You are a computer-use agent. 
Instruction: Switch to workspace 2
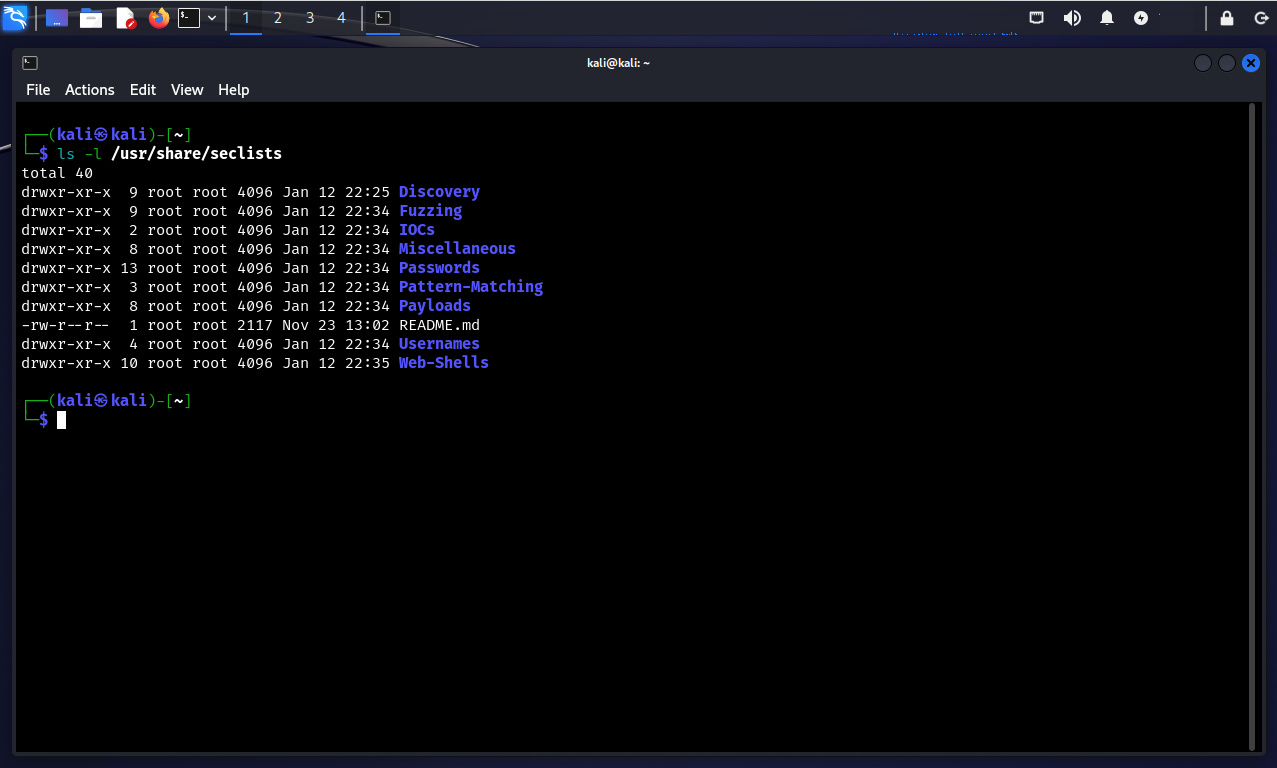(x=278, y=18)
